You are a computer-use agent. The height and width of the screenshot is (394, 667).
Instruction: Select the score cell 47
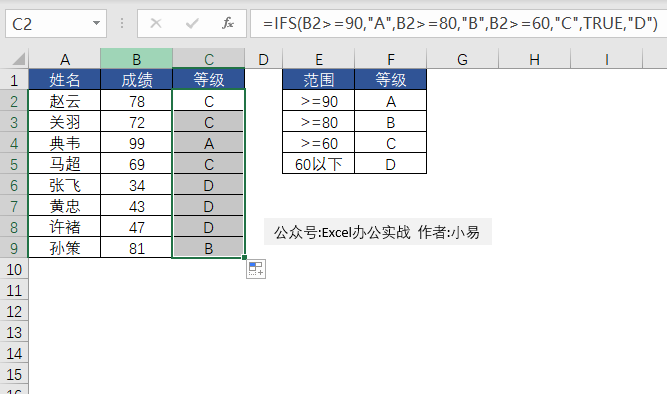pos(137,227)
